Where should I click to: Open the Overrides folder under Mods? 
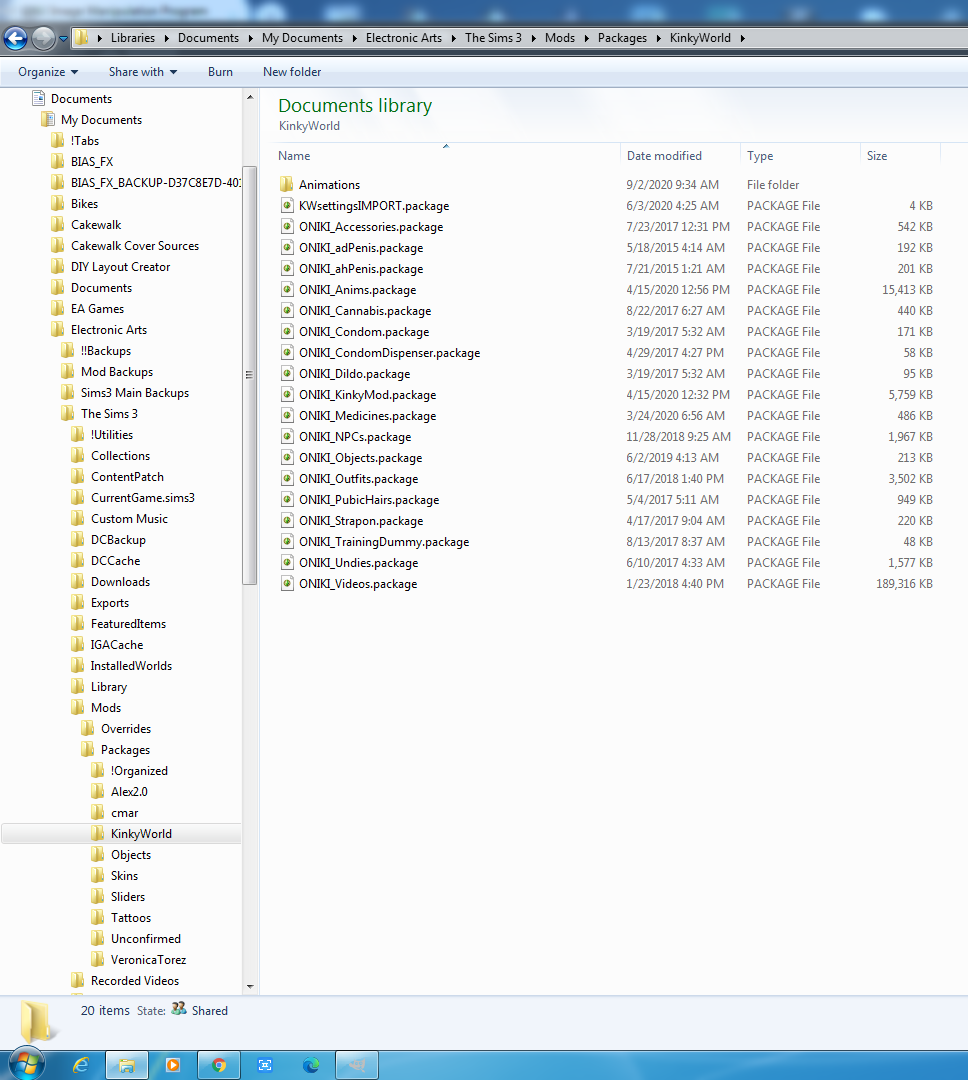coord(126,729)
